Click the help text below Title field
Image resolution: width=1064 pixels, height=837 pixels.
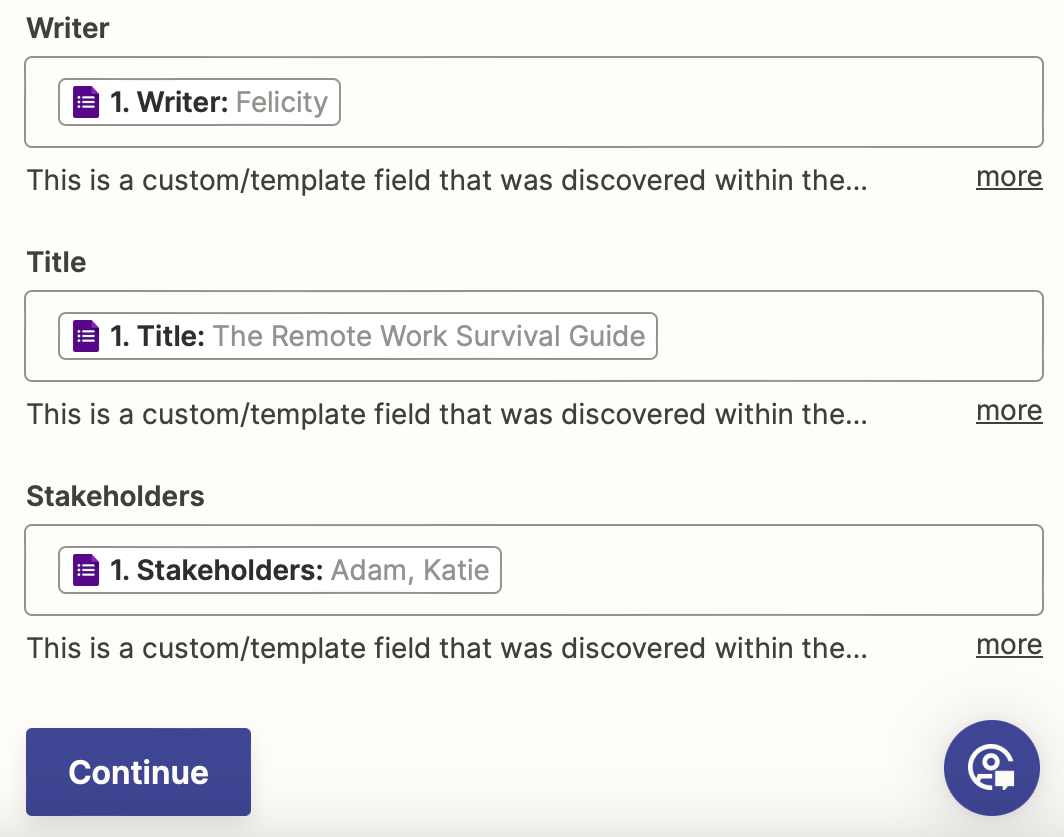point(446,414)
